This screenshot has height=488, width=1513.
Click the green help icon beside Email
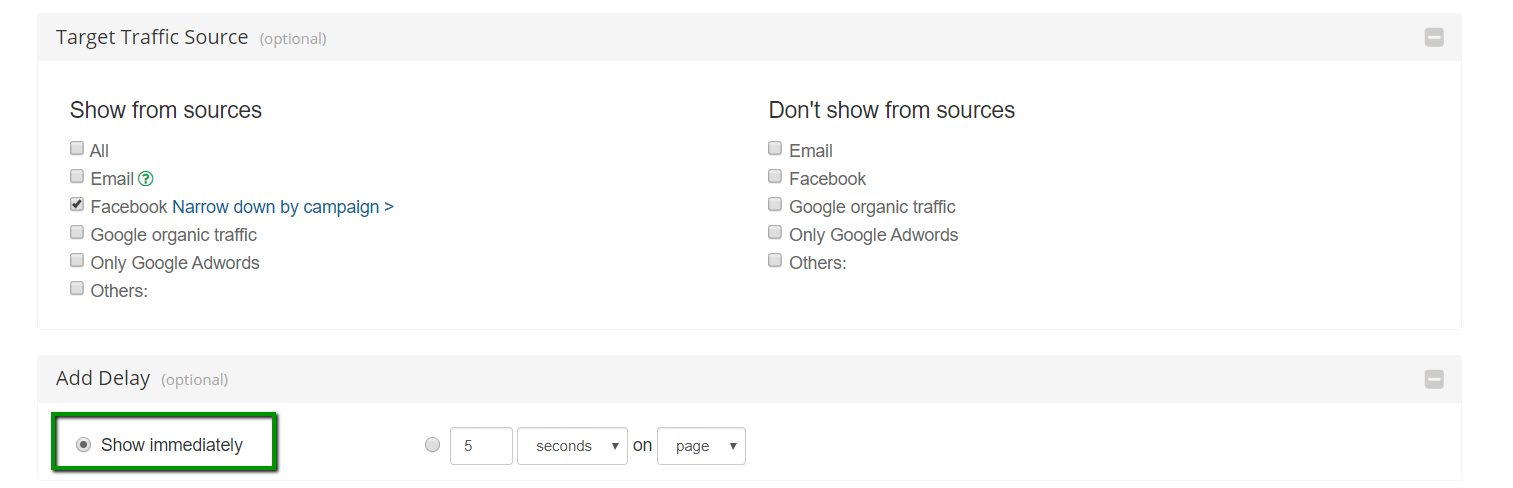pyautogui.click(x=146, y=179)
